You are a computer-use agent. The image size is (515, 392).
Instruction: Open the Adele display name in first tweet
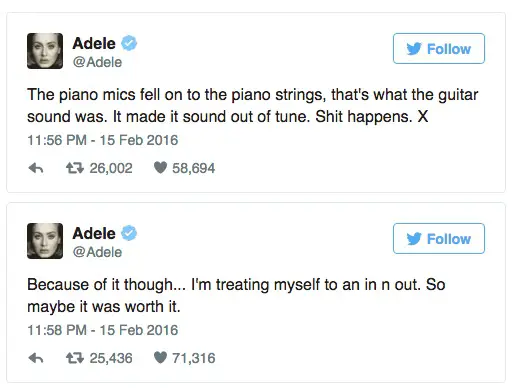pos(94,43)
